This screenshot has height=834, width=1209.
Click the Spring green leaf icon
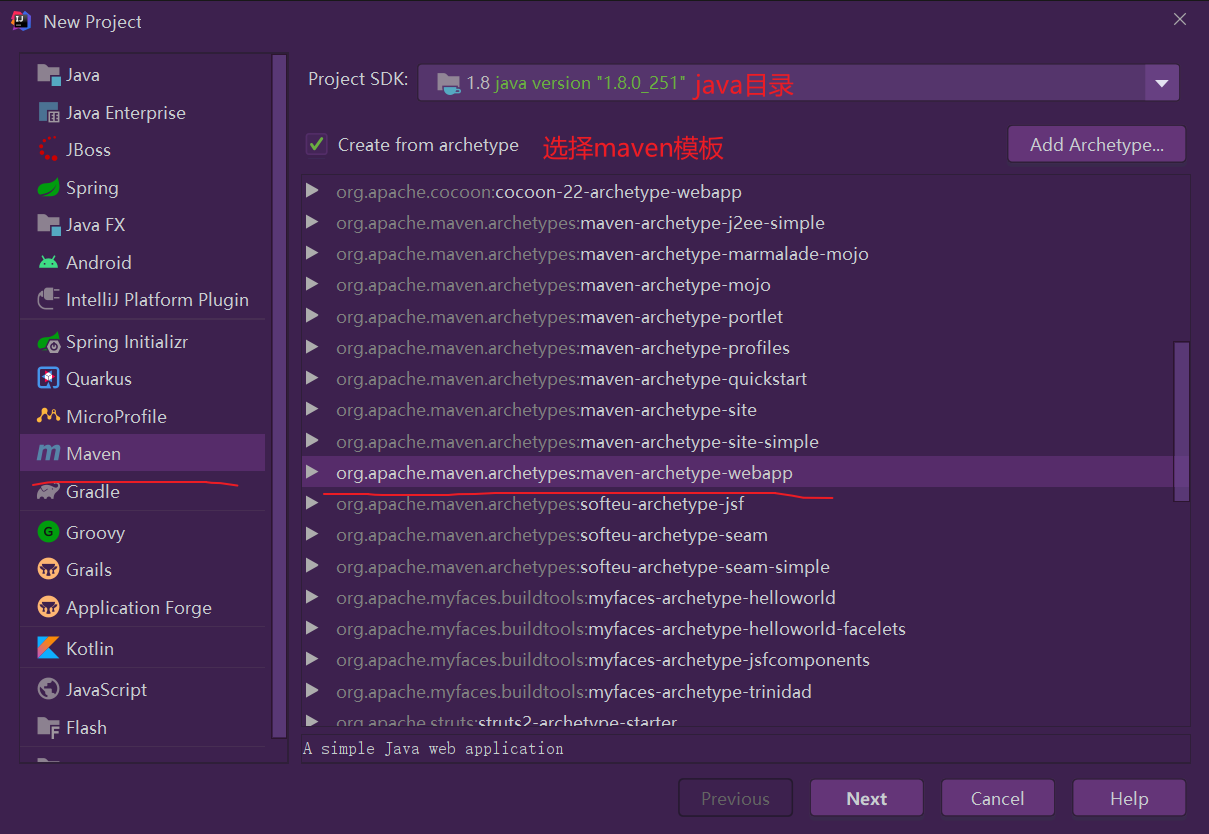(x=48, y=187)
